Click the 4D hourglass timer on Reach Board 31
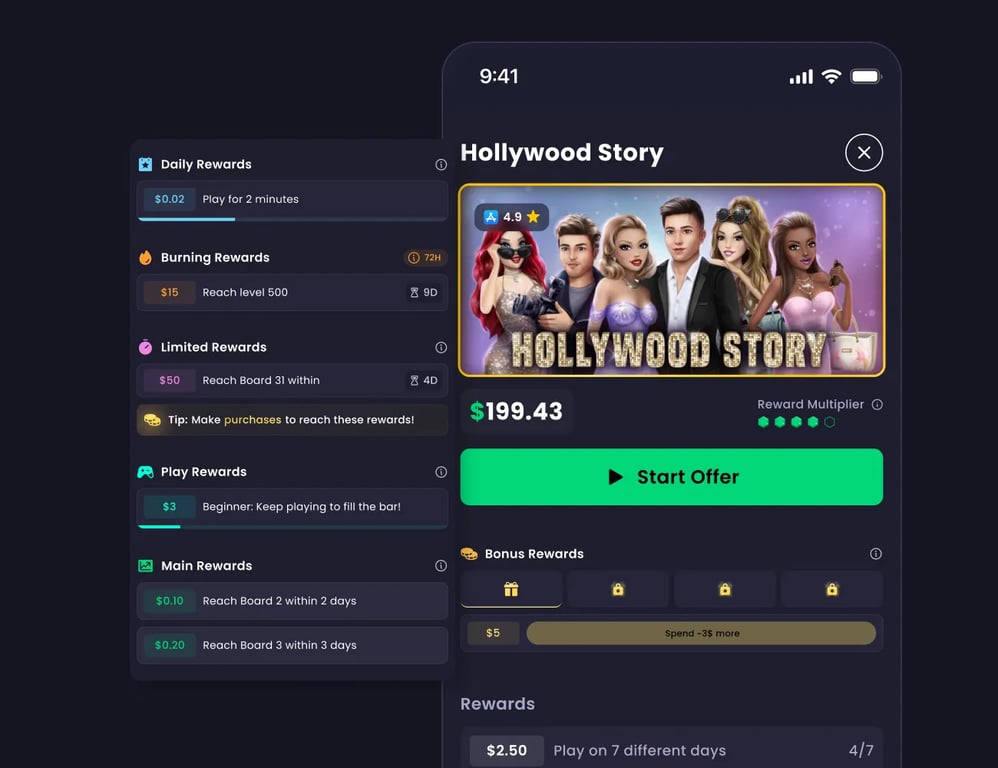 pyautogui.click(x=423, y=381)
